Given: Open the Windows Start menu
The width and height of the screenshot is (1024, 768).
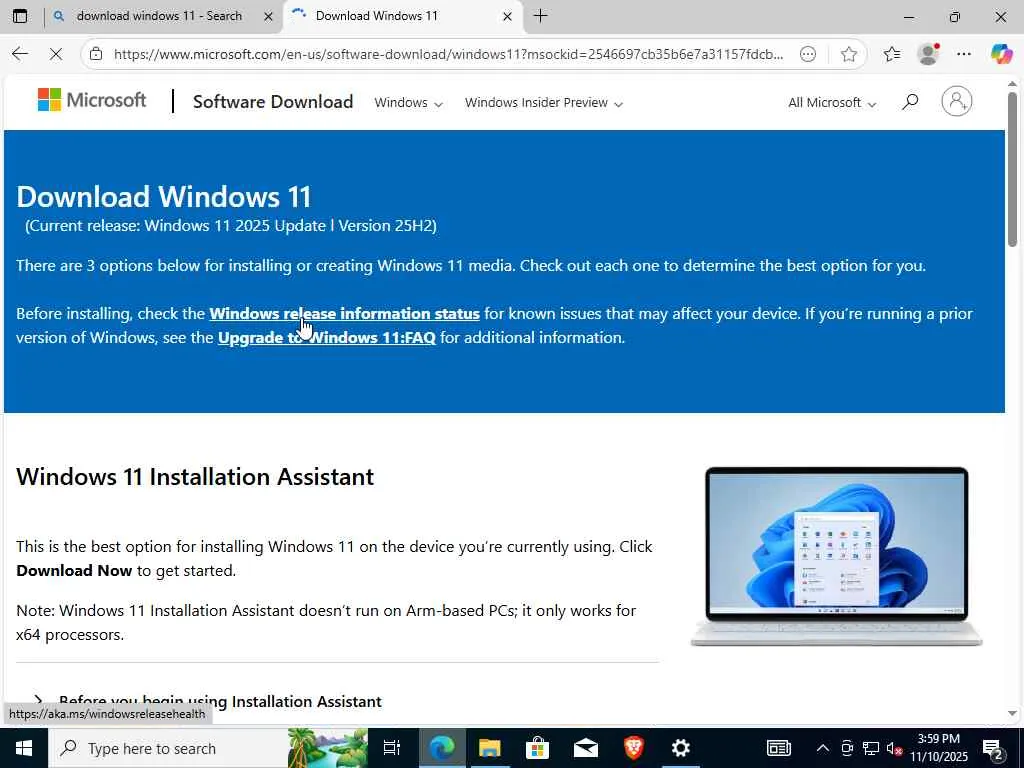Looking at the screenshot, I should tap(24, 748).
